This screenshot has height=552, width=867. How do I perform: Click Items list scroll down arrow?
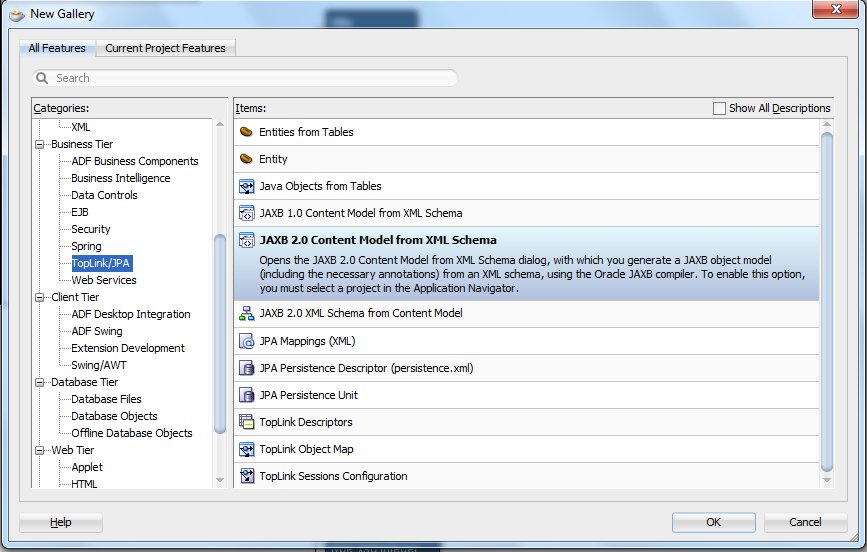[827, 481]
